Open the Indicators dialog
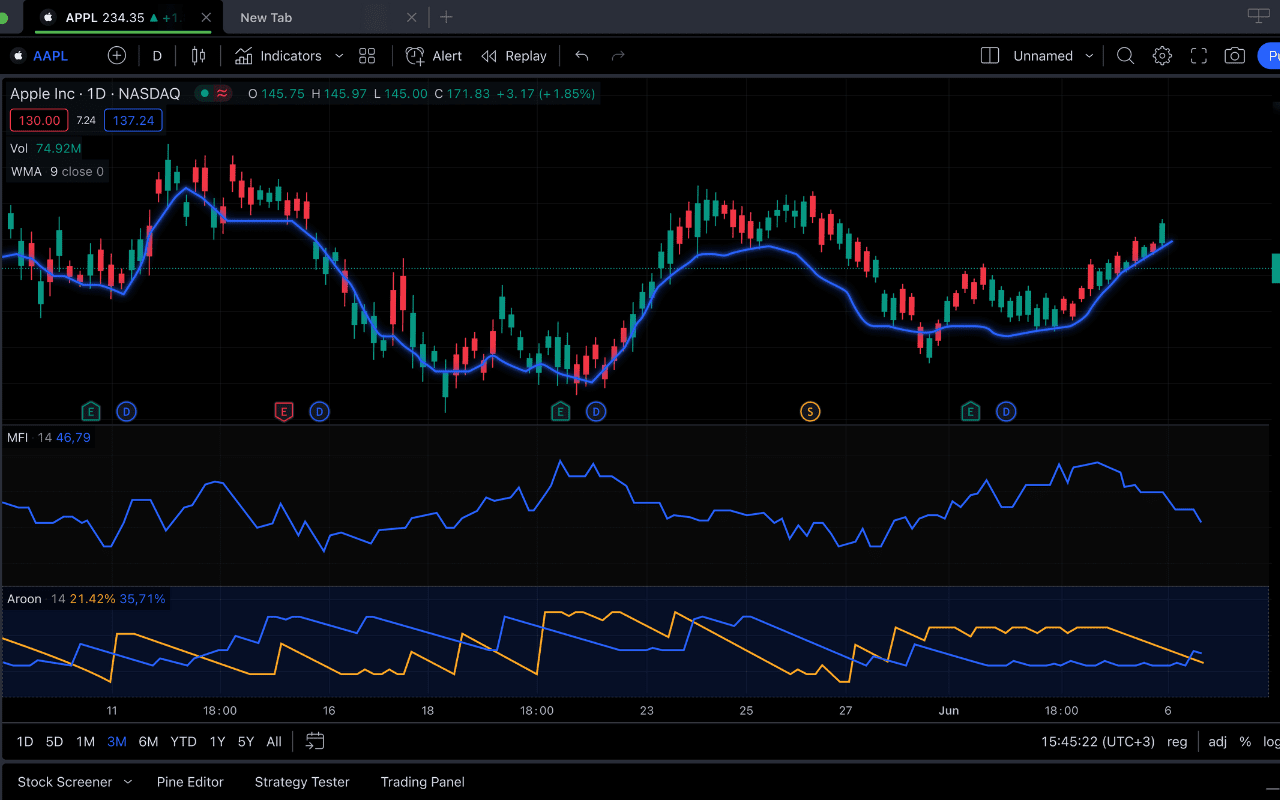The image size is (1280, 800). click(x=278, y=56)
